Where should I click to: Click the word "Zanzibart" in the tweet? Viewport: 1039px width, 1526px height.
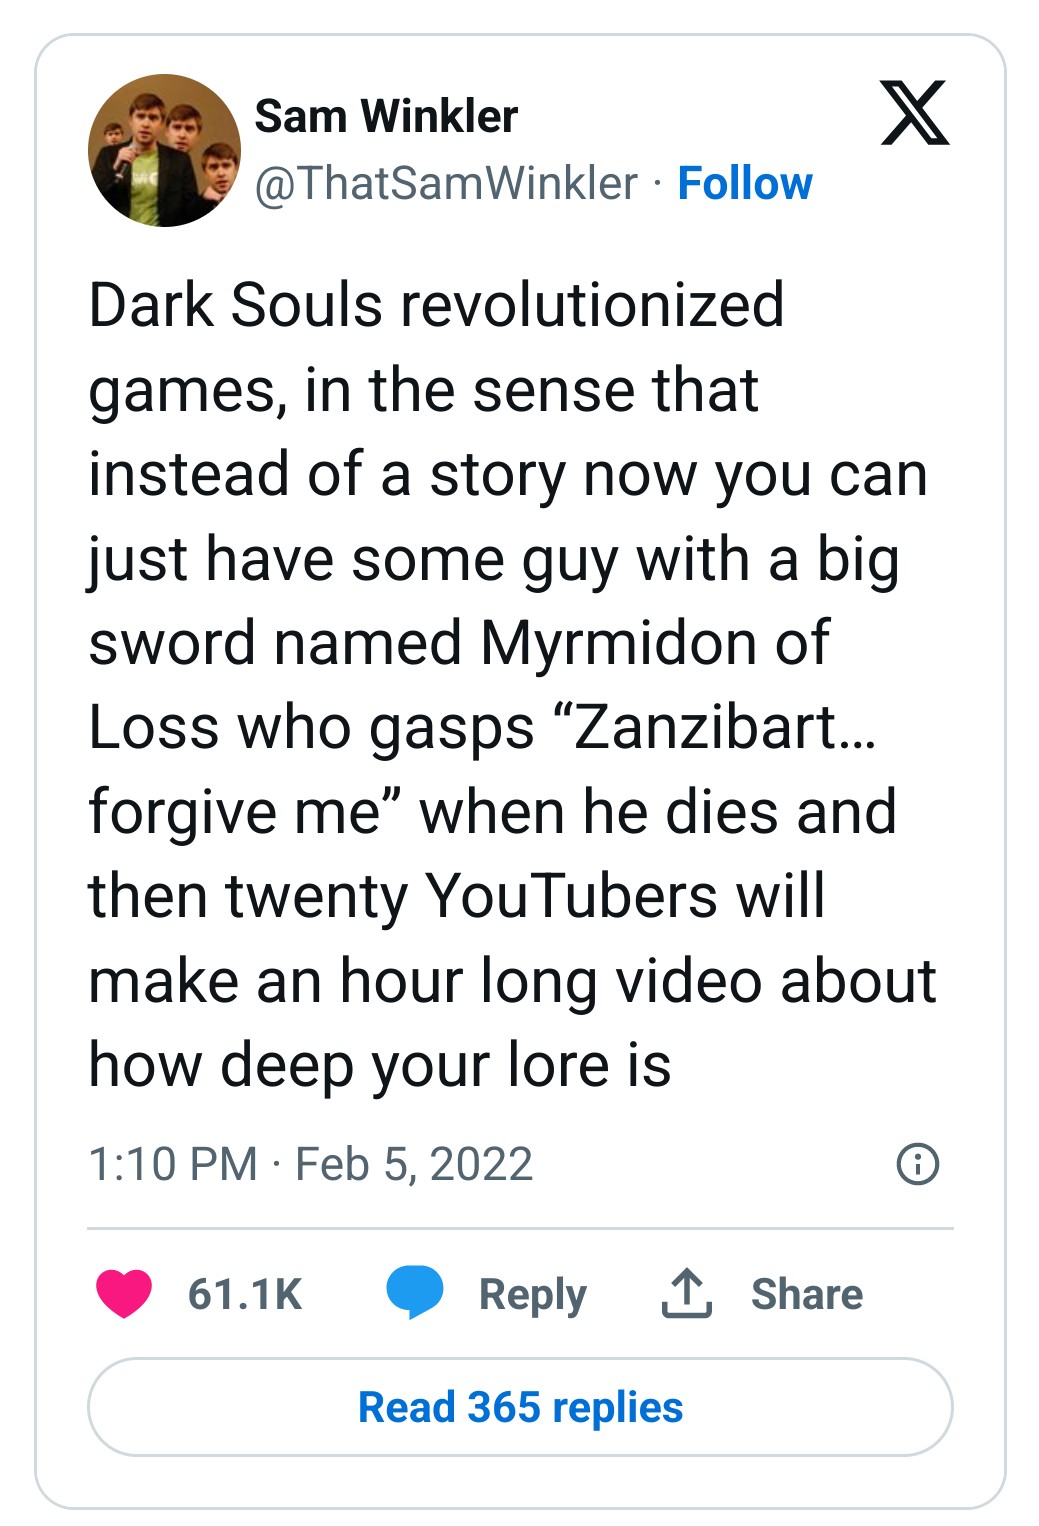pos(705,727)
